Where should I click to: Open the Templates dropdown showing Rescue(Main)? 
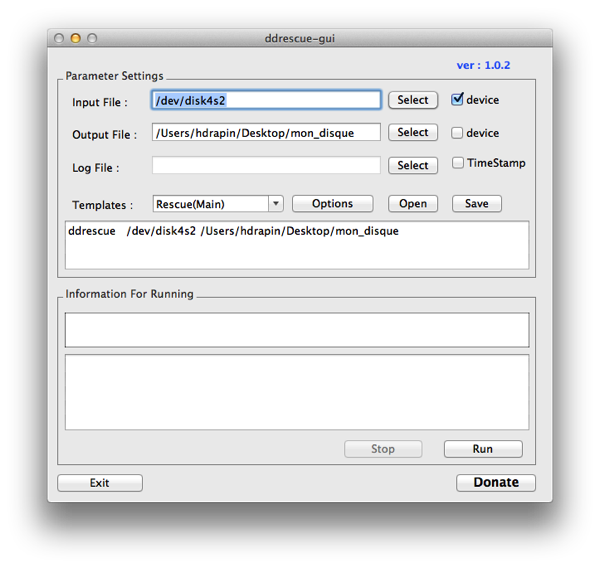click(218, 204)
